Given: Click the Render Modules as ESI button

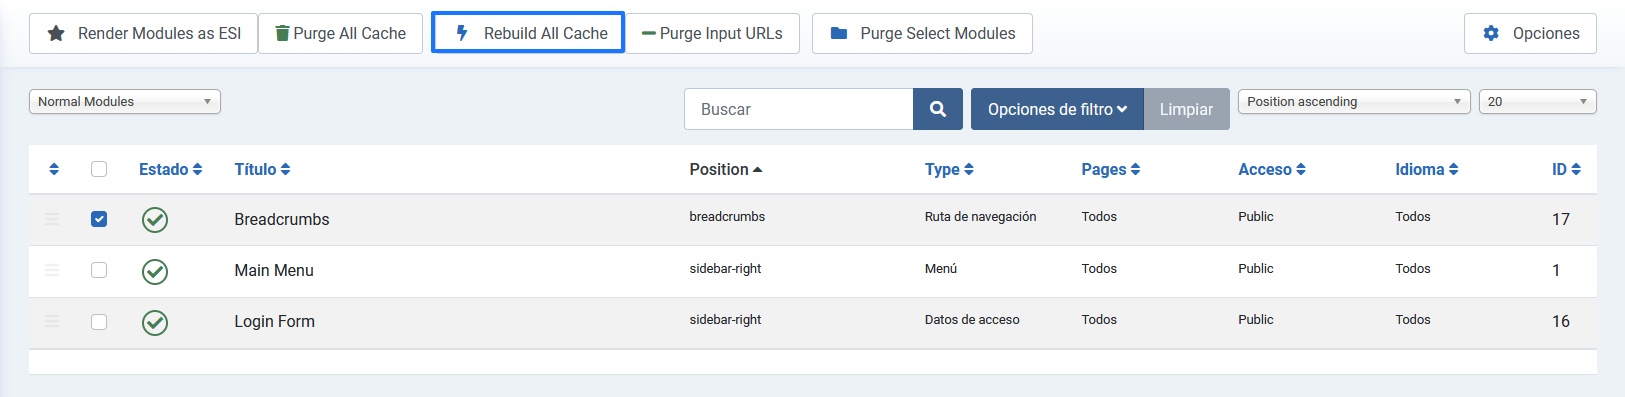Looking at the screenshot, I should click(x=144, y=33).
